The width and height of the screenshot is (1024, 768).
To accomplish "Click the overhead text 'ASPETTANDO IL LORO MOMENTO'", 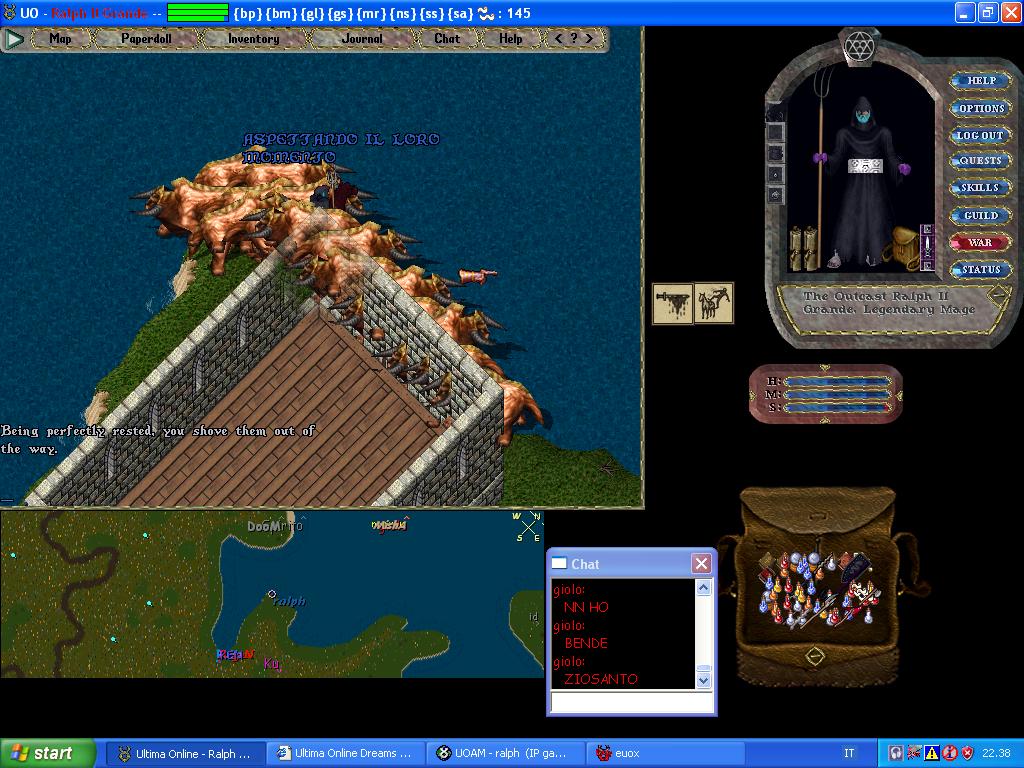I will pos(341,148).
